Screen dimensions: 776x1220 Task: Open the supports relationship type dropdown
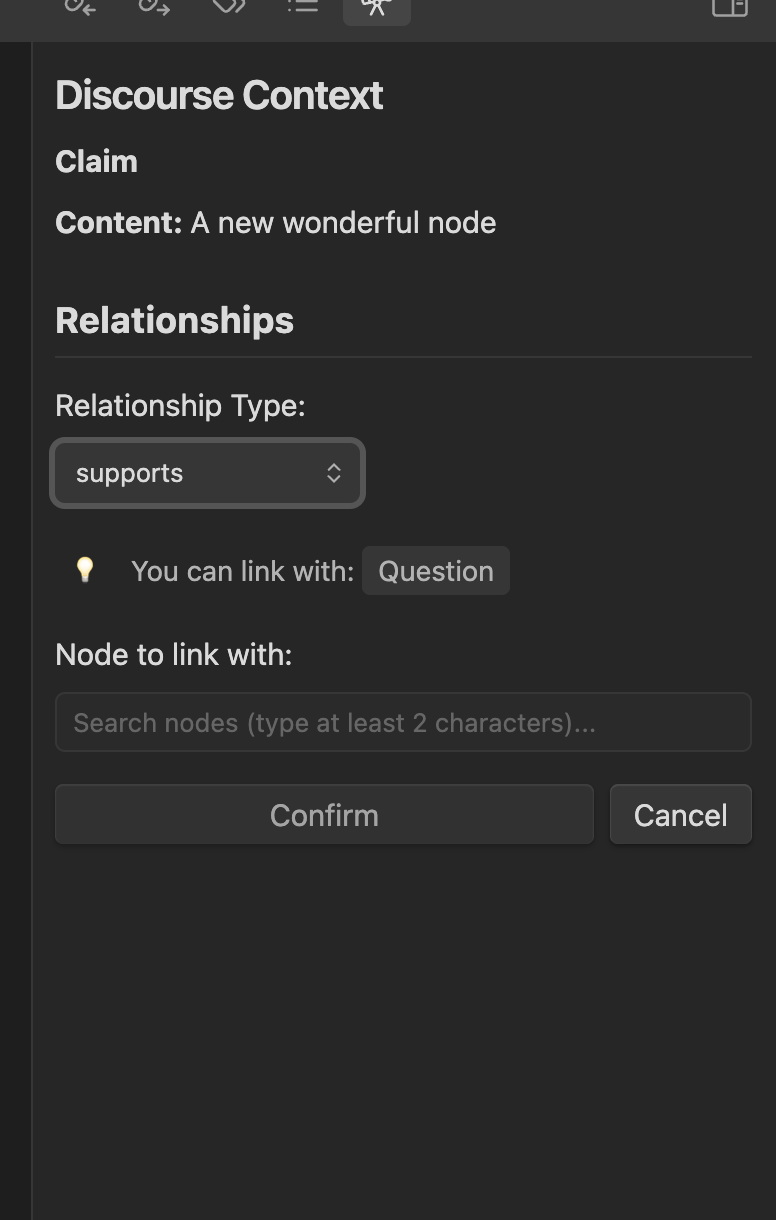(207, 473)
